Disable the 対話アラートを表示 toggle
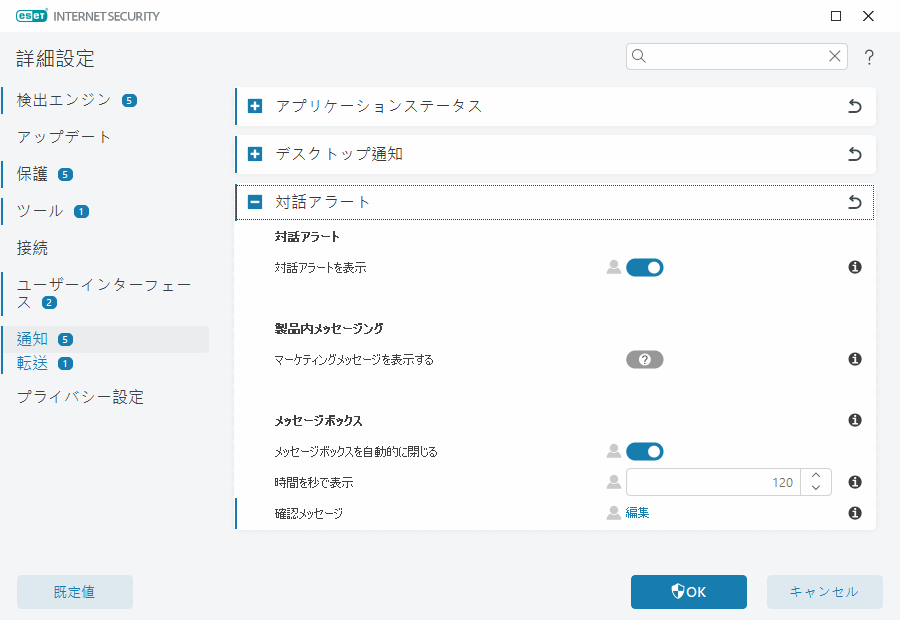The width and height of the screenshot is (900, 620). (x=645, y=267)
